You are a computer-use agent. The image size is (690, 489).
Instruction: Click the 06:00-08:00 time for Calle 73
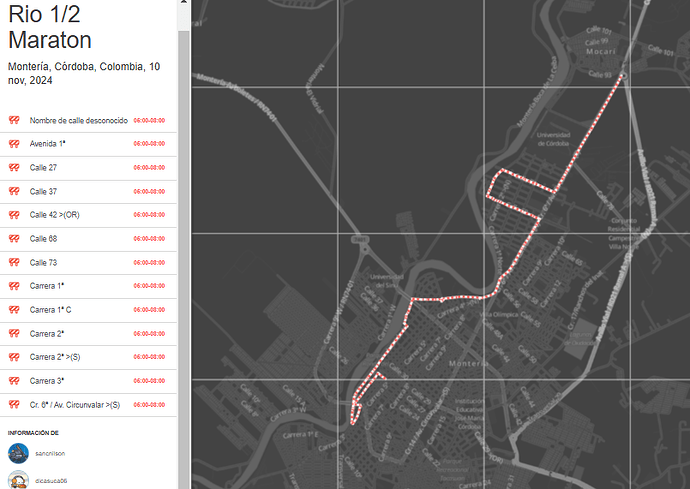(149, 263)
